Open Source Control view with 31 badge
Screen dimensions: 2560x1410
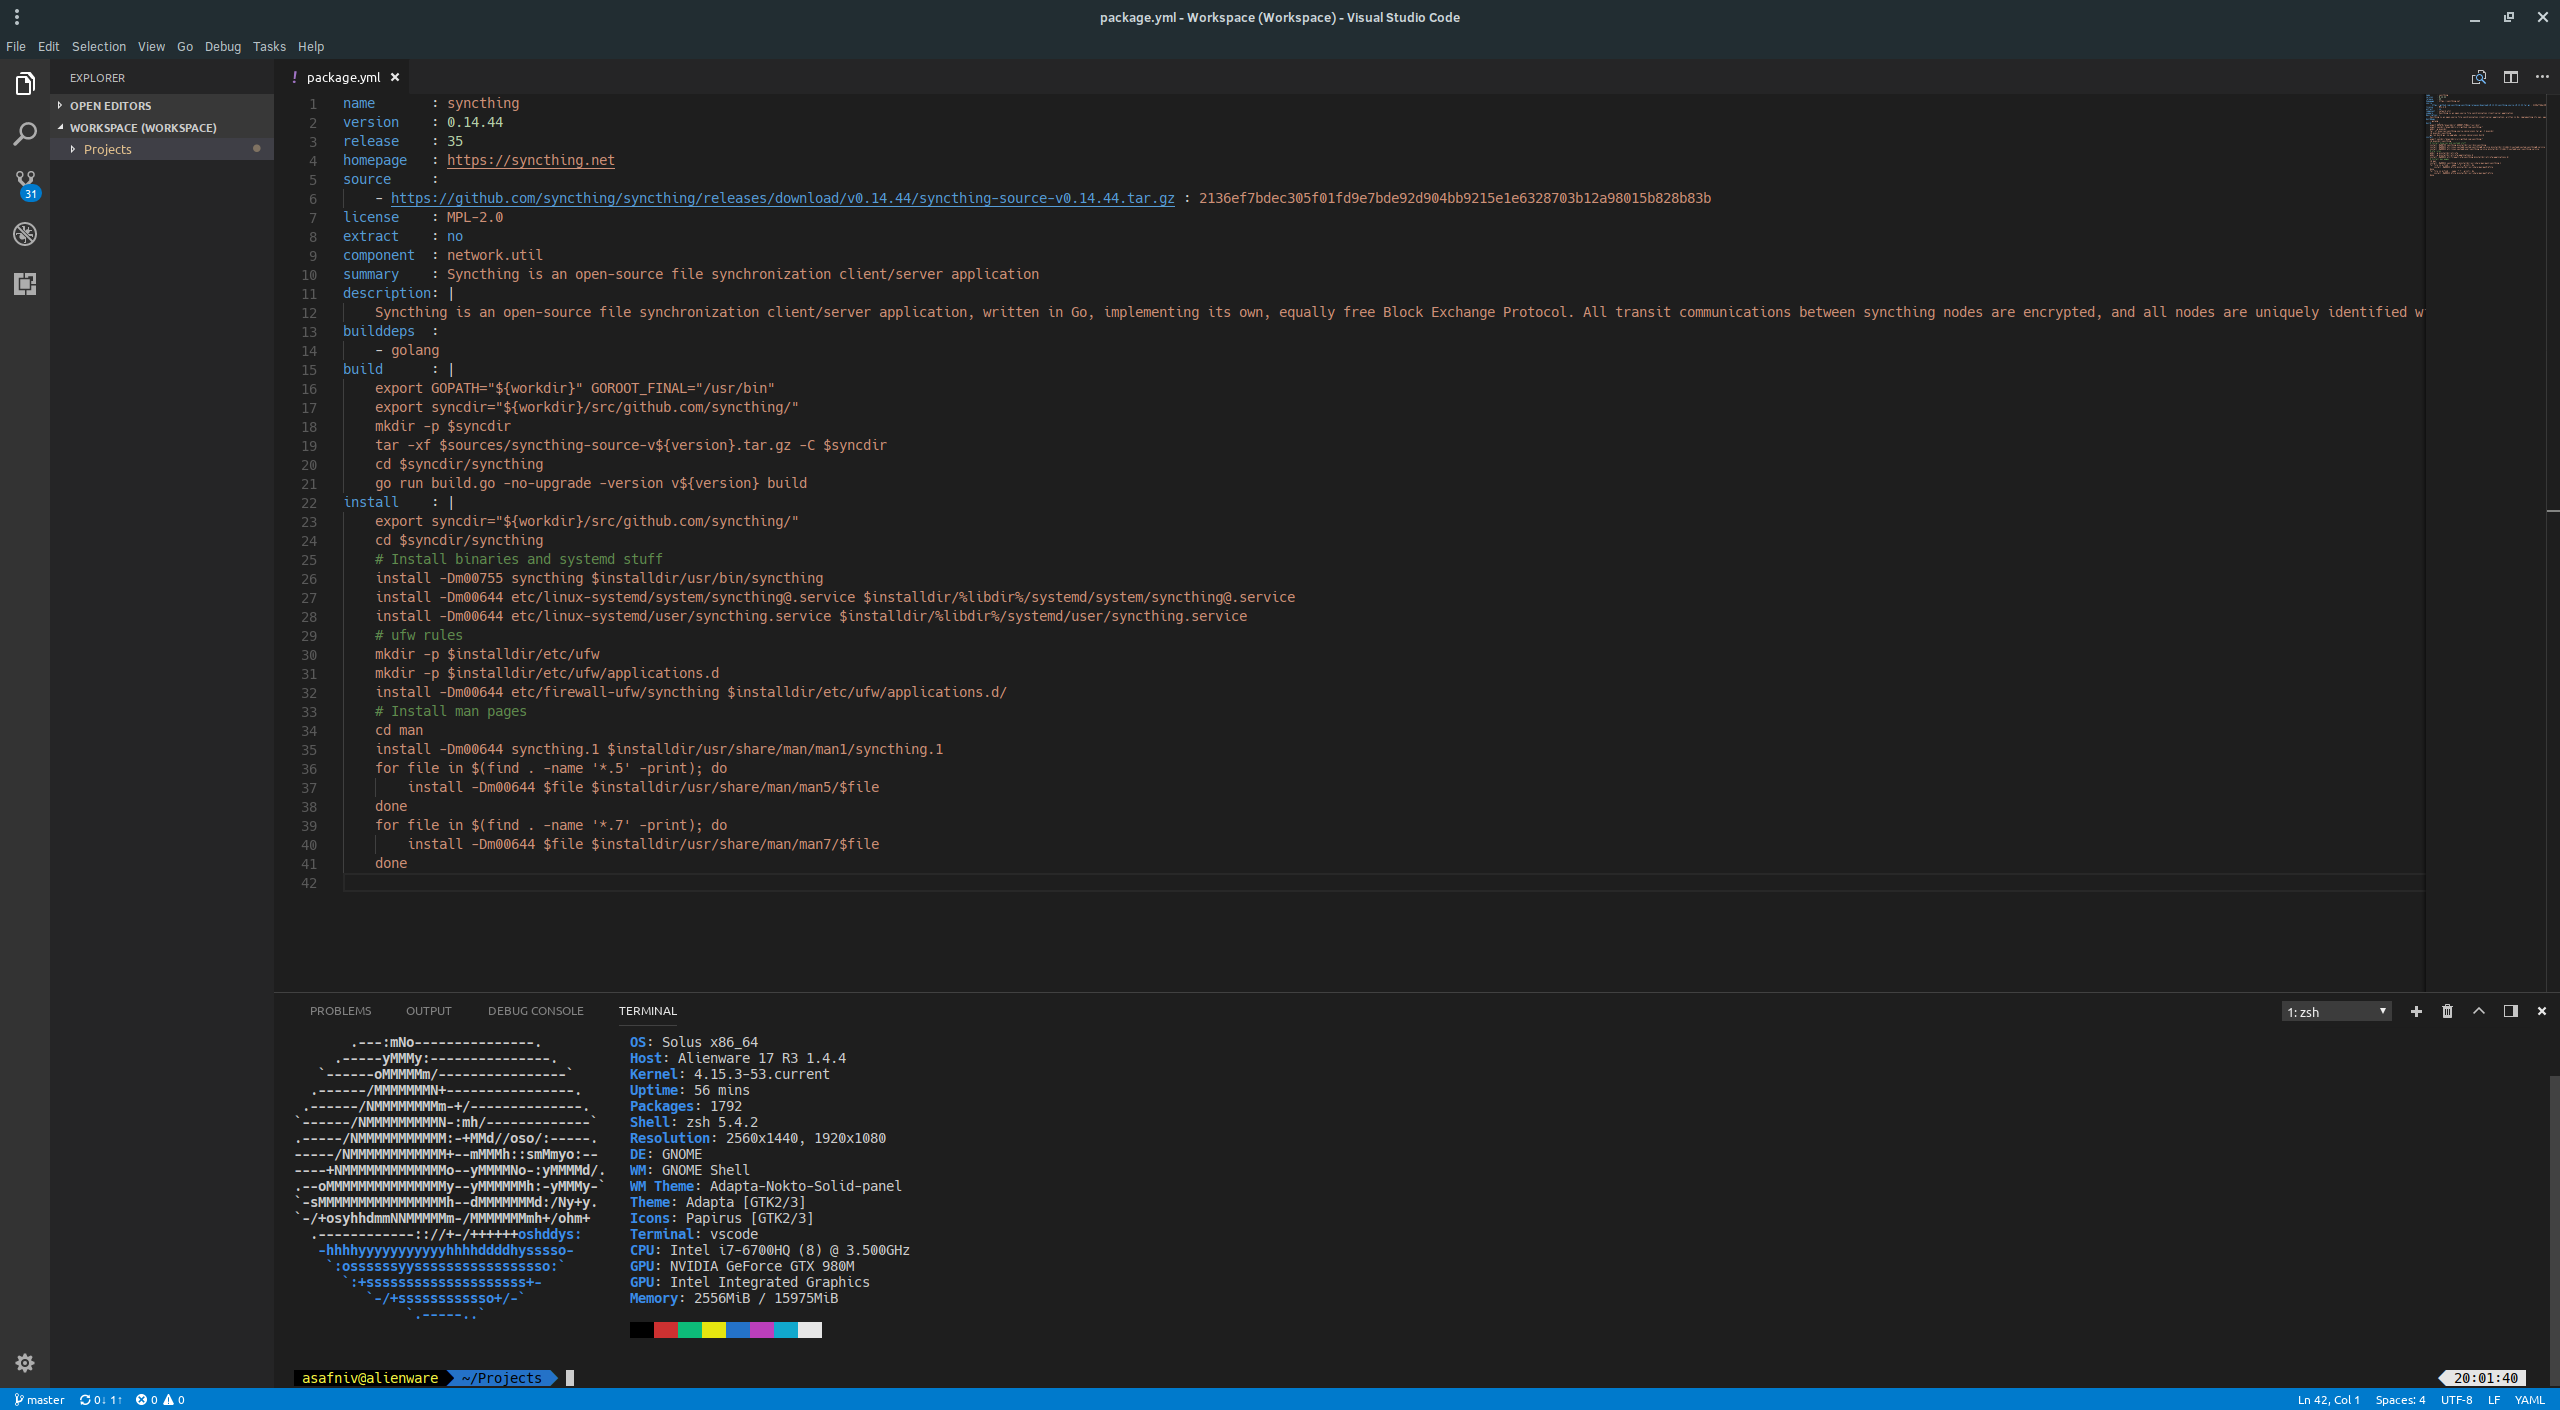point(25,184)
